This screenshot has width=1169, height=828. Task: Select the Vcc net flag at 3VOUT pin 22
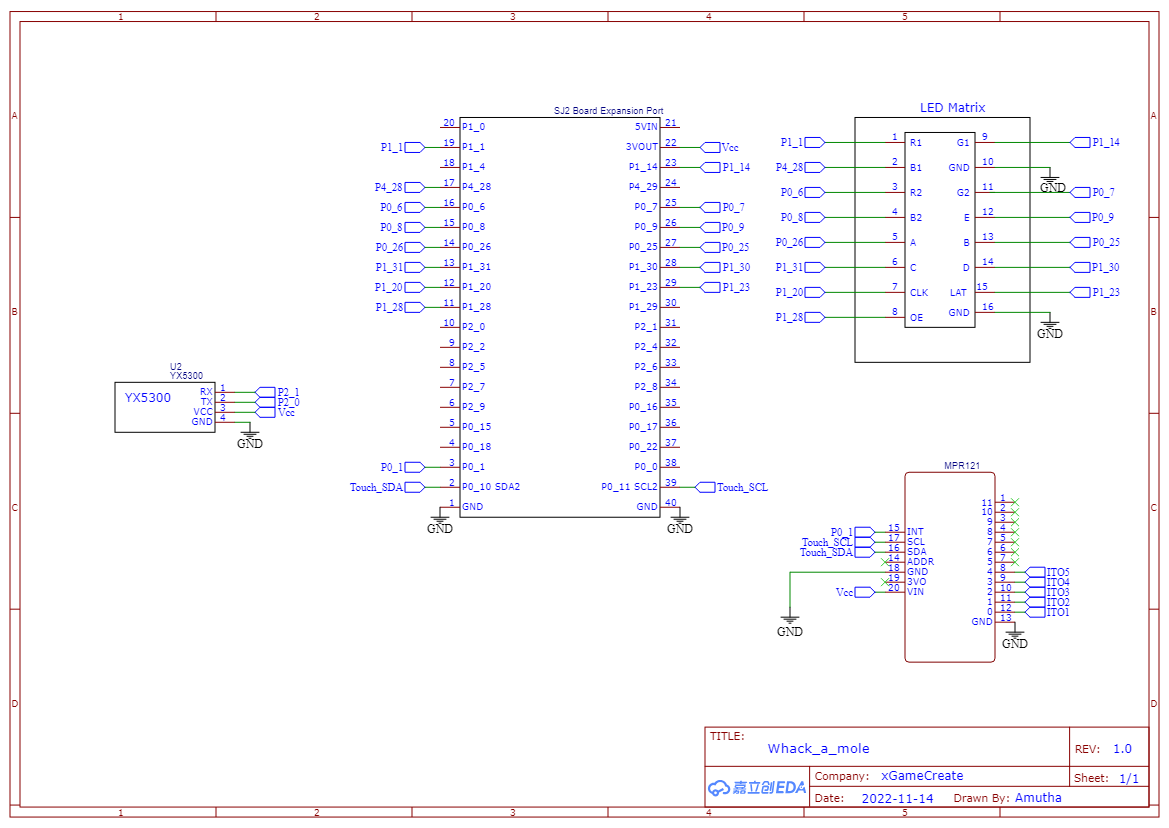721,148
